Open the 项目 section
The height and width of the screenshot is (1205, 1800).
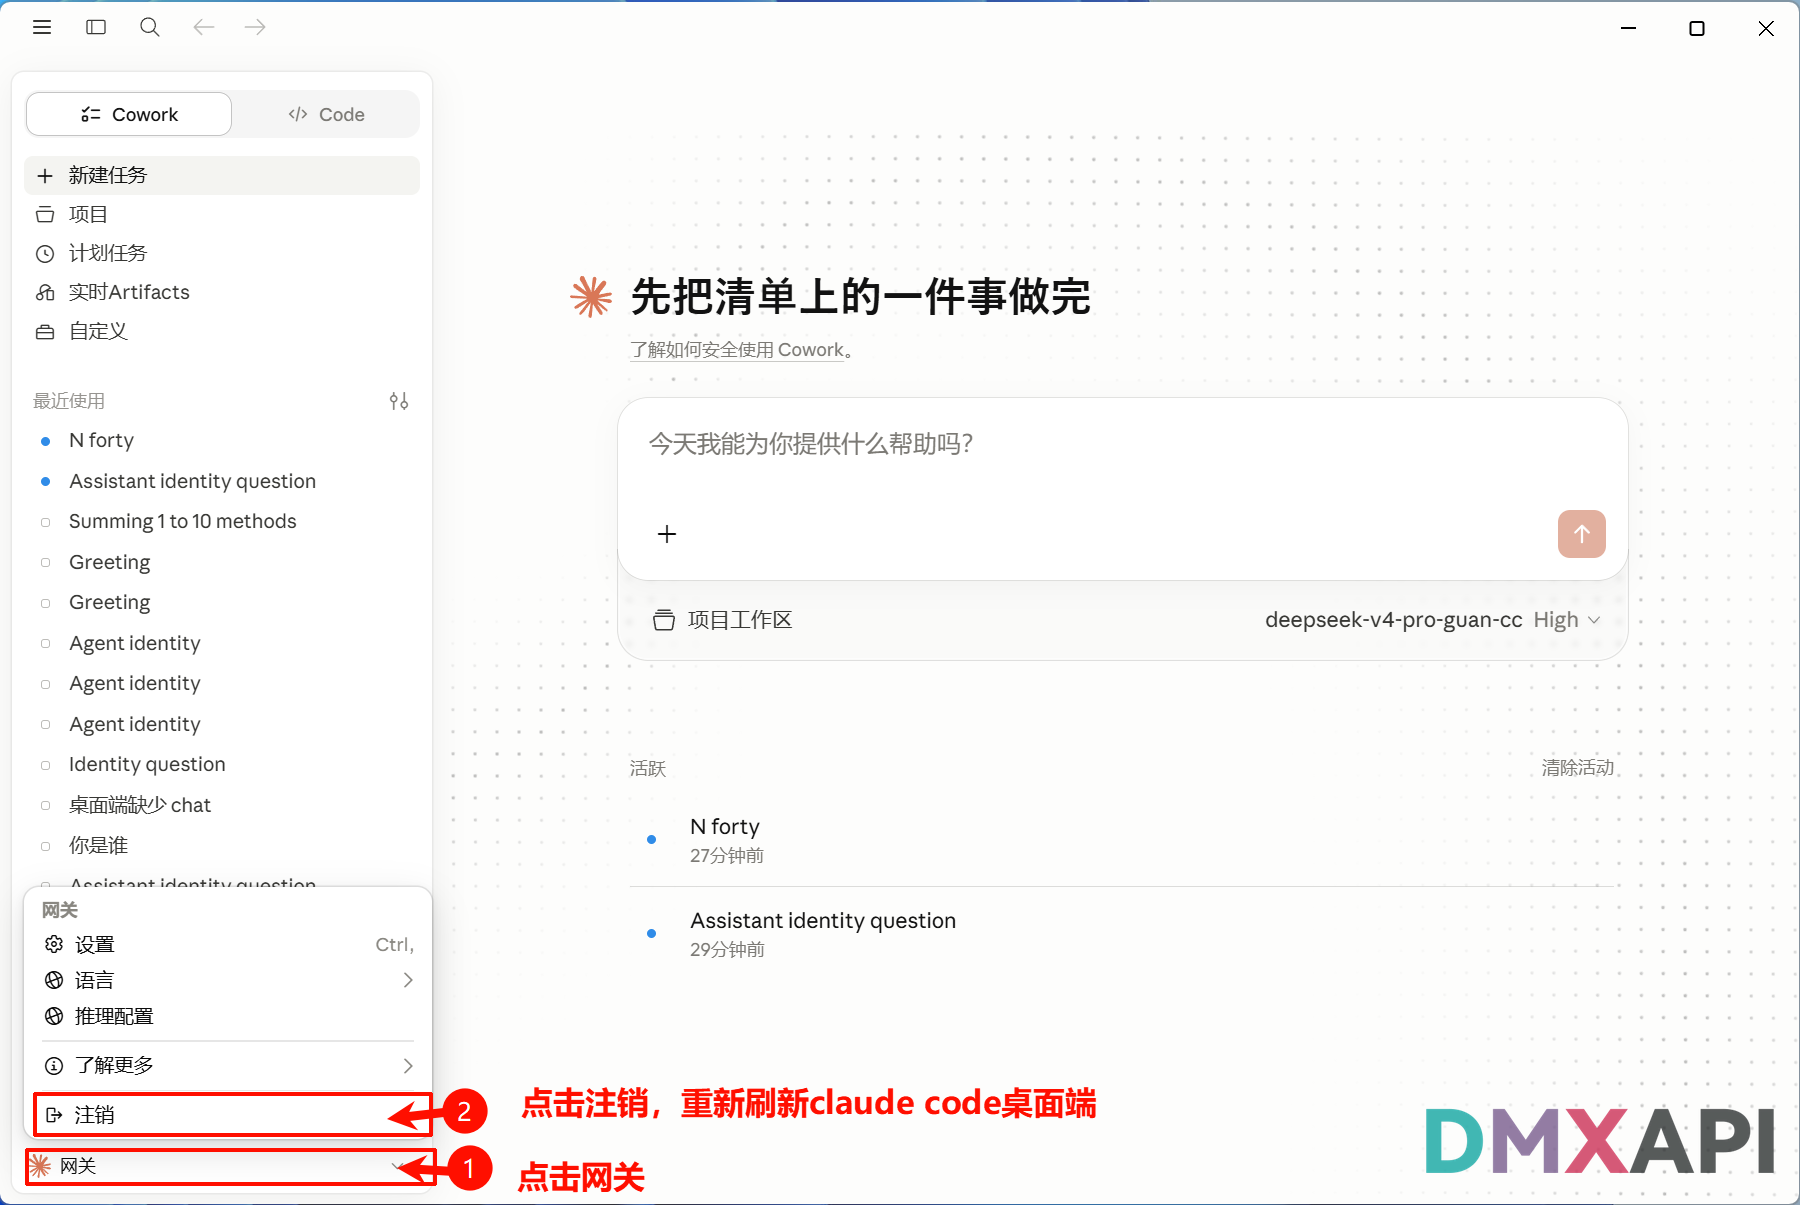(x=222, y=214)
